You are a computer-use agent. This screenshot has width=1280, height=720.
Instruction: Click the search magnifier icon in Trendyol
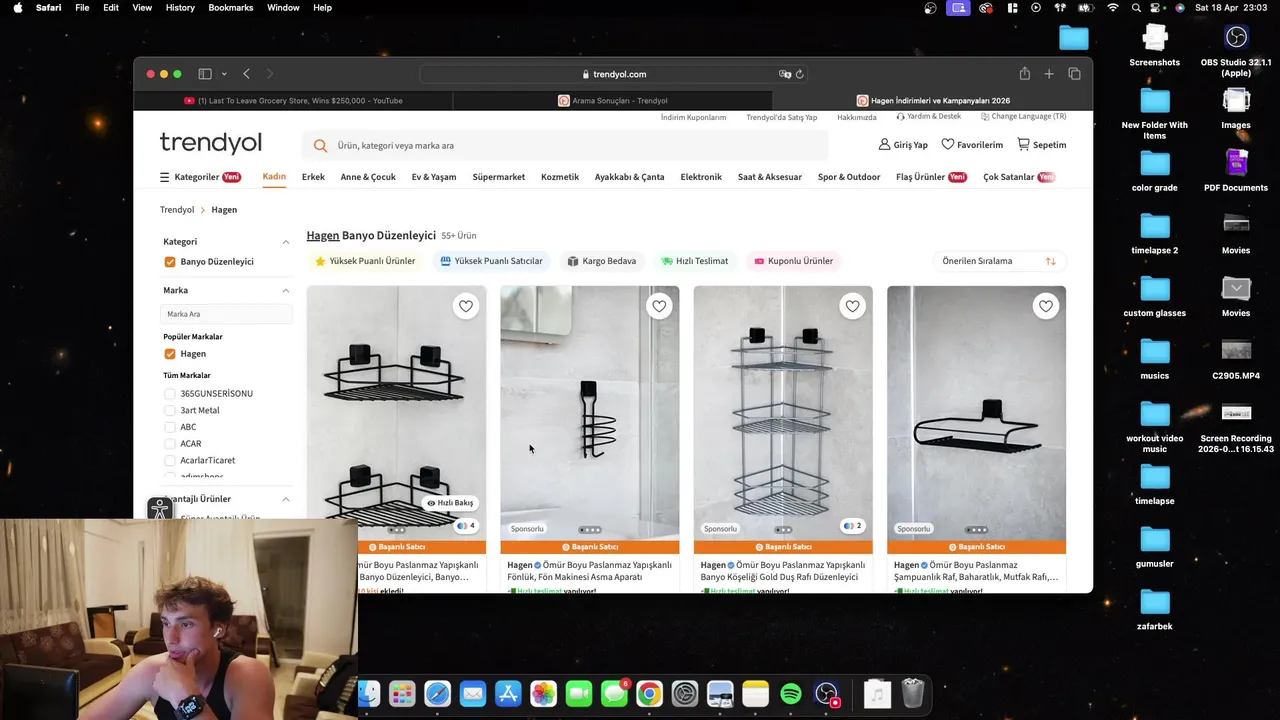(x=320, y=145)
